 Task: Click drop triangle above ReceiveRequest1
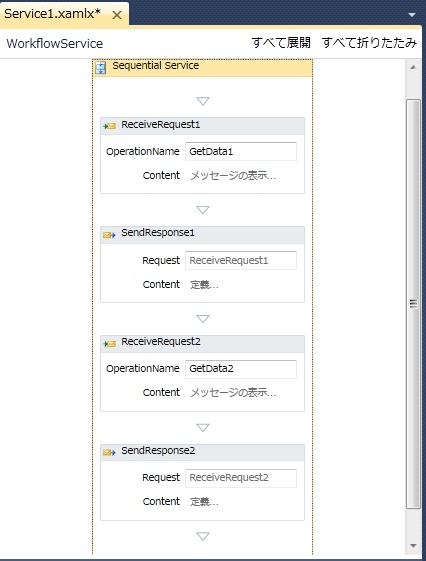[203, 101]
